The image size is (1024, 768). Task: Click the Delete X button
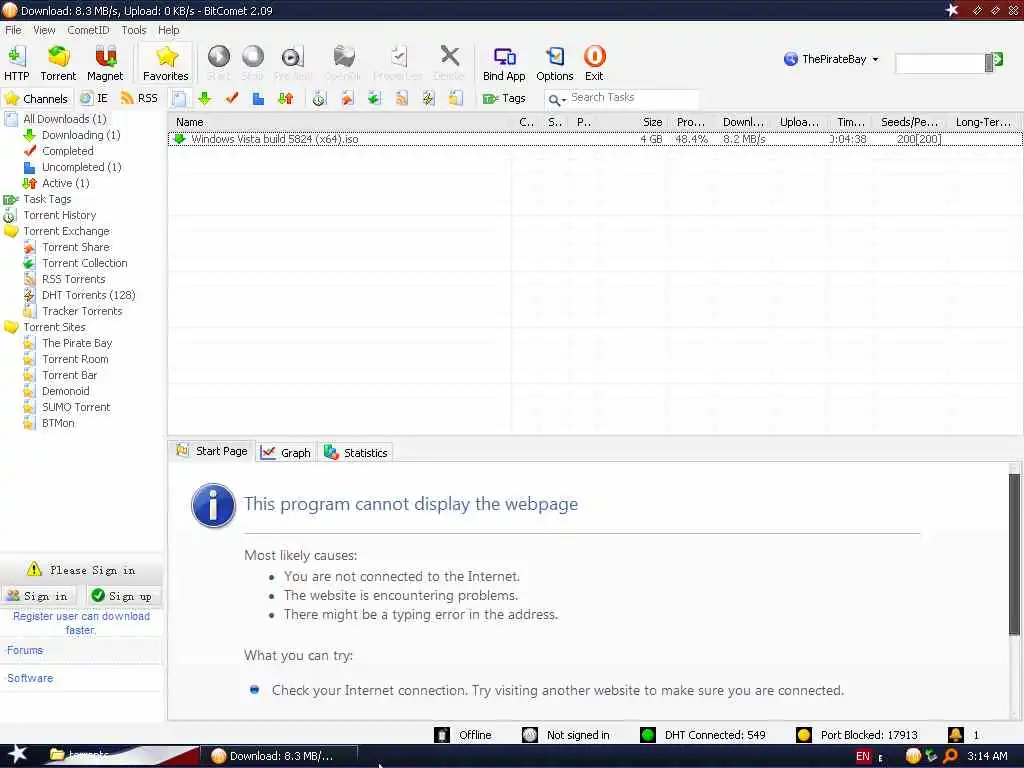(449, 63)
